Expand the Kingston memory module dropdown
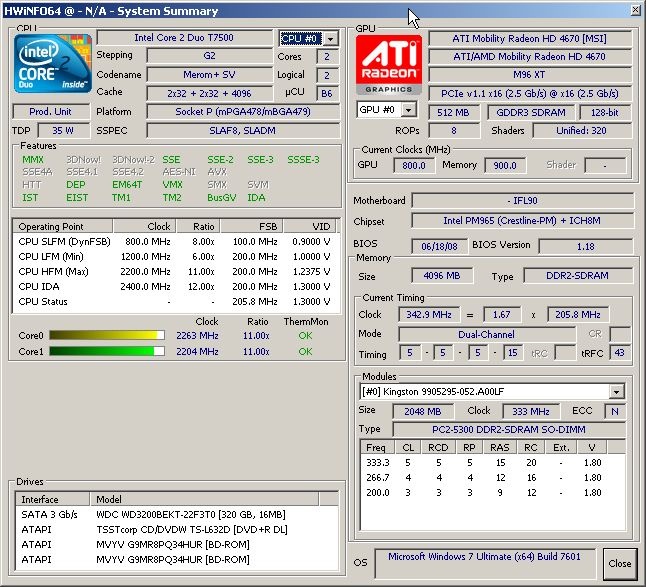 (616, 391)
